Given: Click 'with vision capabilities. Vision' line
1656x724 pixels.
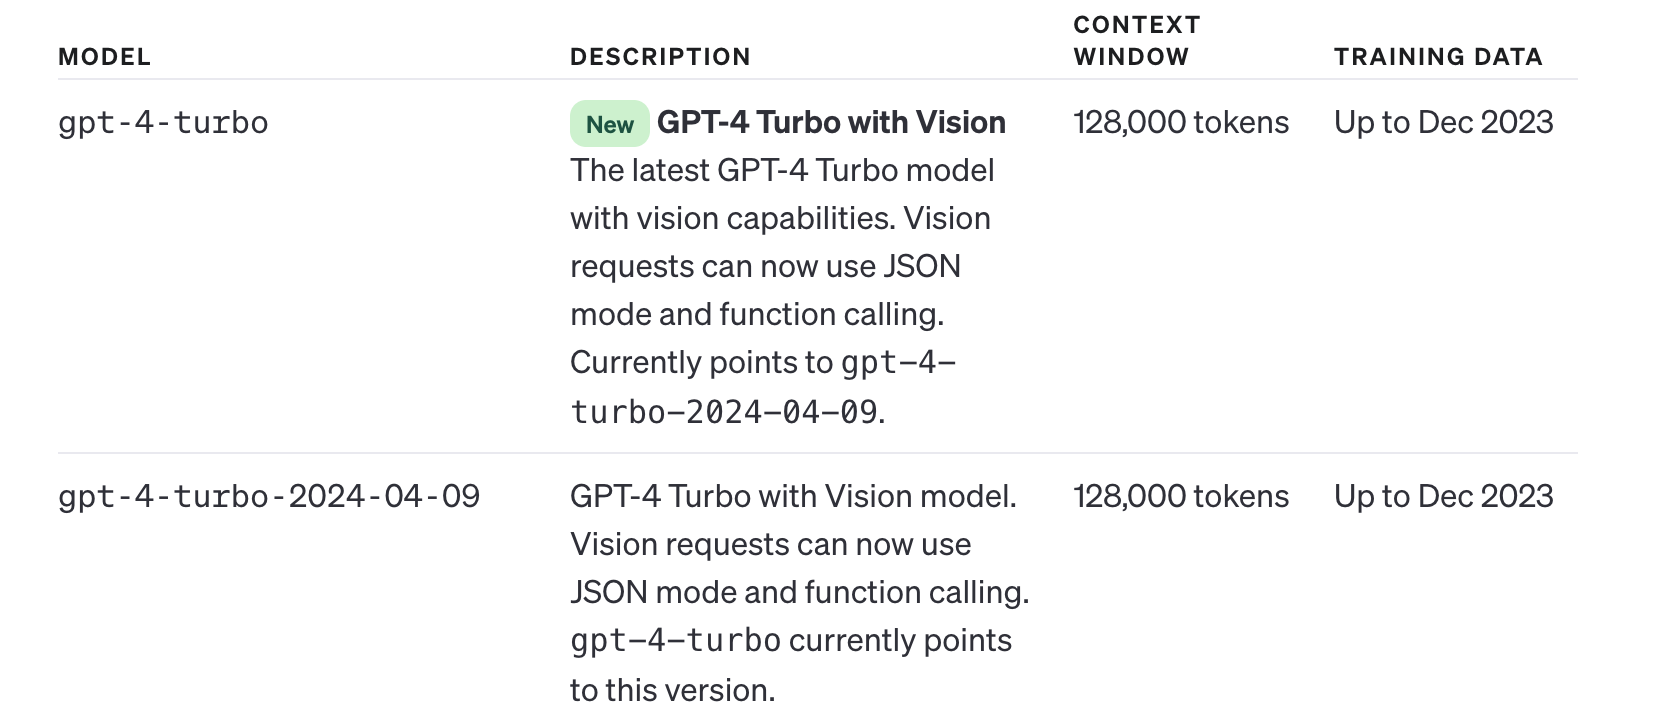Looking at the screenshot, I should pos(780,218).
